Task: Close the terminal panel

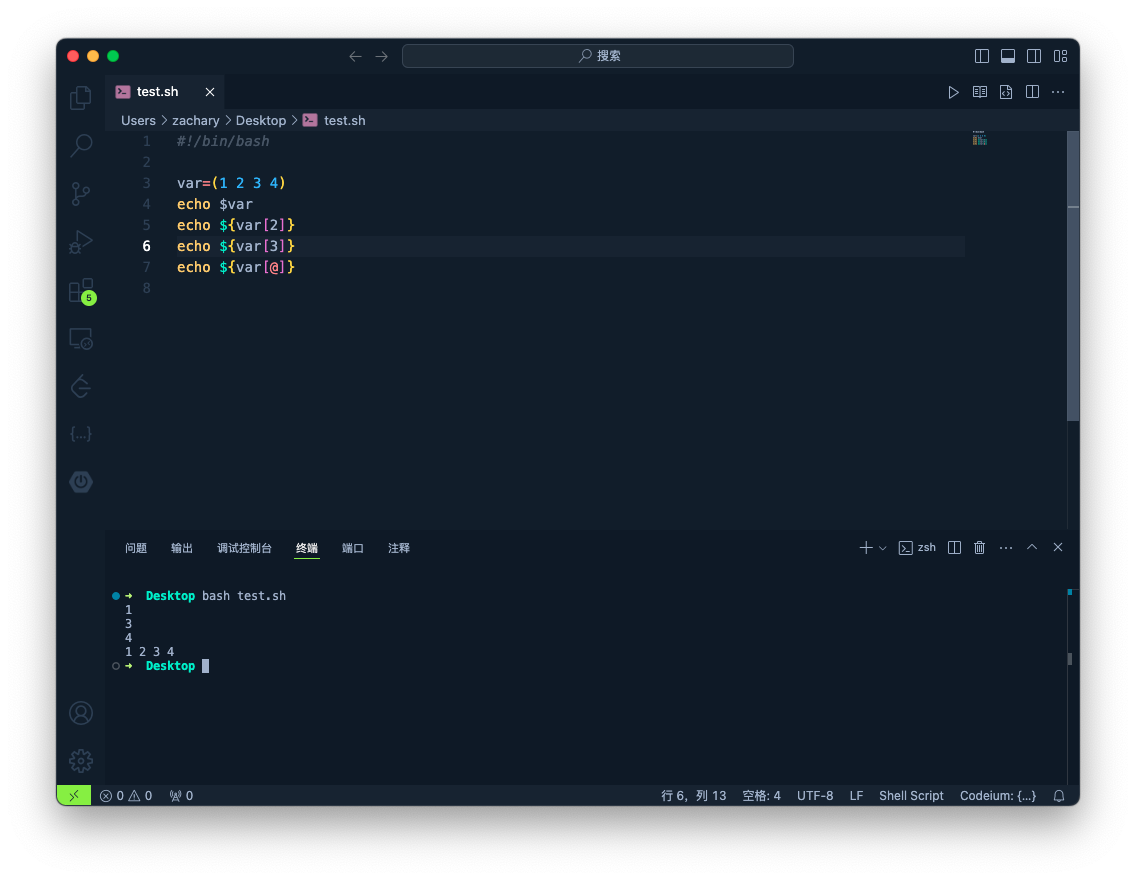Action: [1058, 548]
